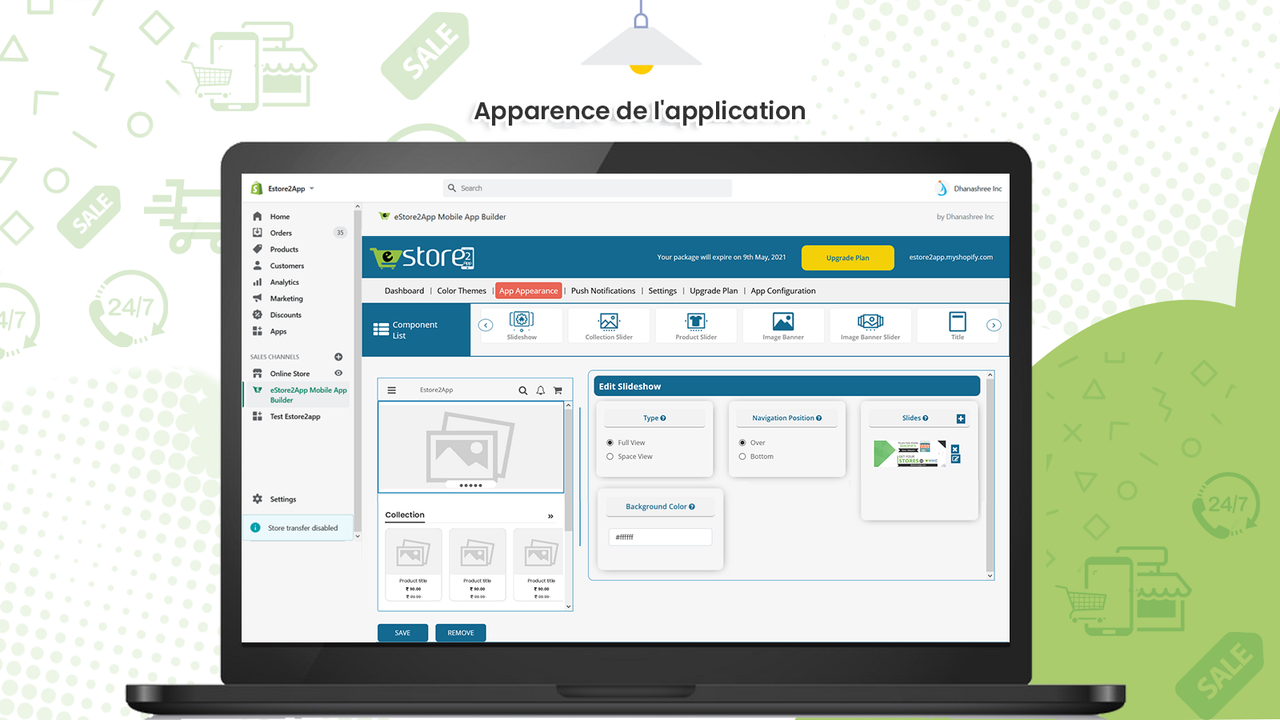Open the Push Notifications tab
The image size is (1280, 720).
tap(603, 291)
